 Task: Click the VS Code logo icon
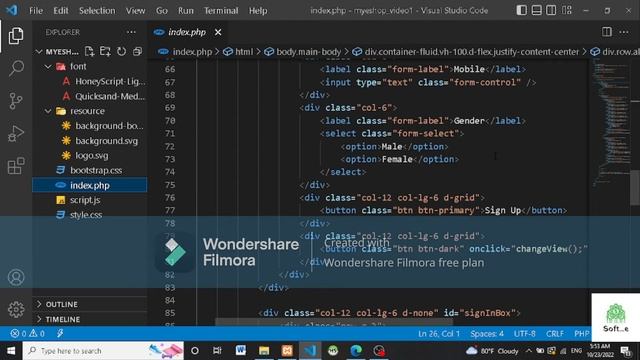coord(12,10)
